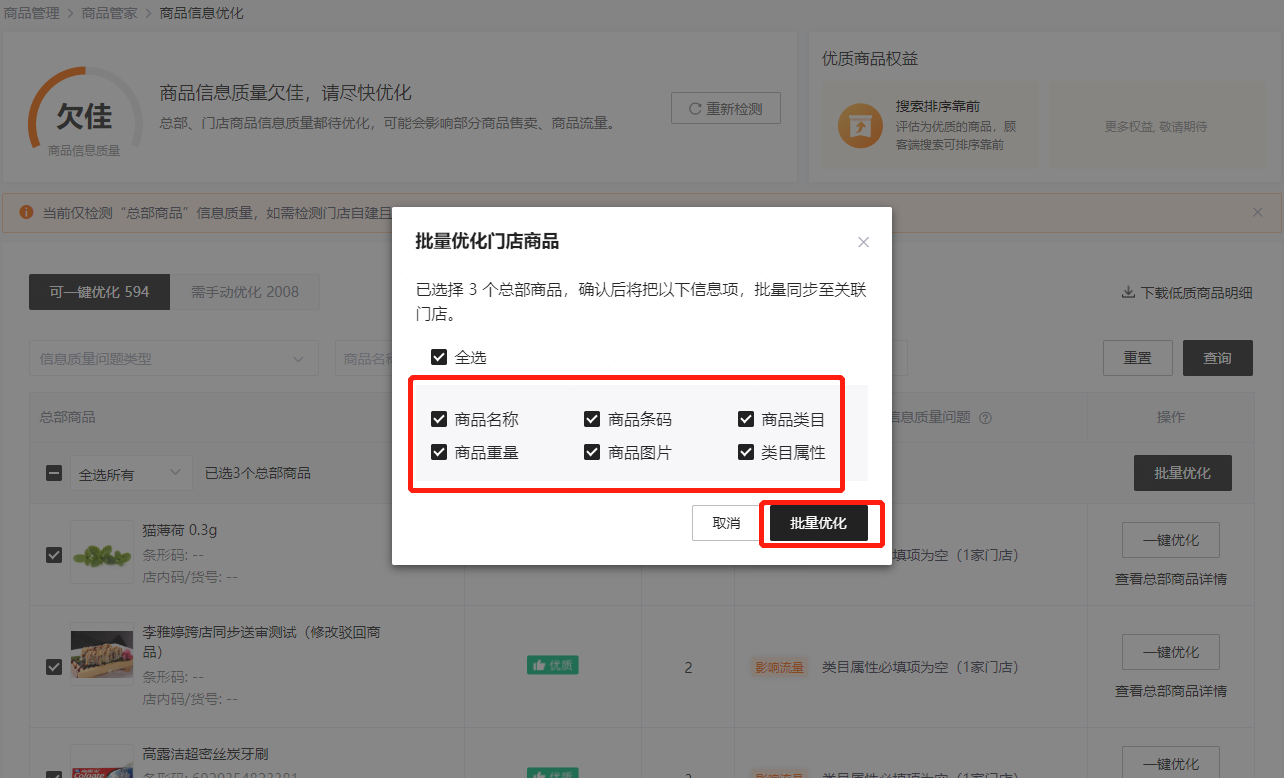Click 取消 button in dialog
The height and width of the screenshot is (778, 1284).
(x=727, y=523)
